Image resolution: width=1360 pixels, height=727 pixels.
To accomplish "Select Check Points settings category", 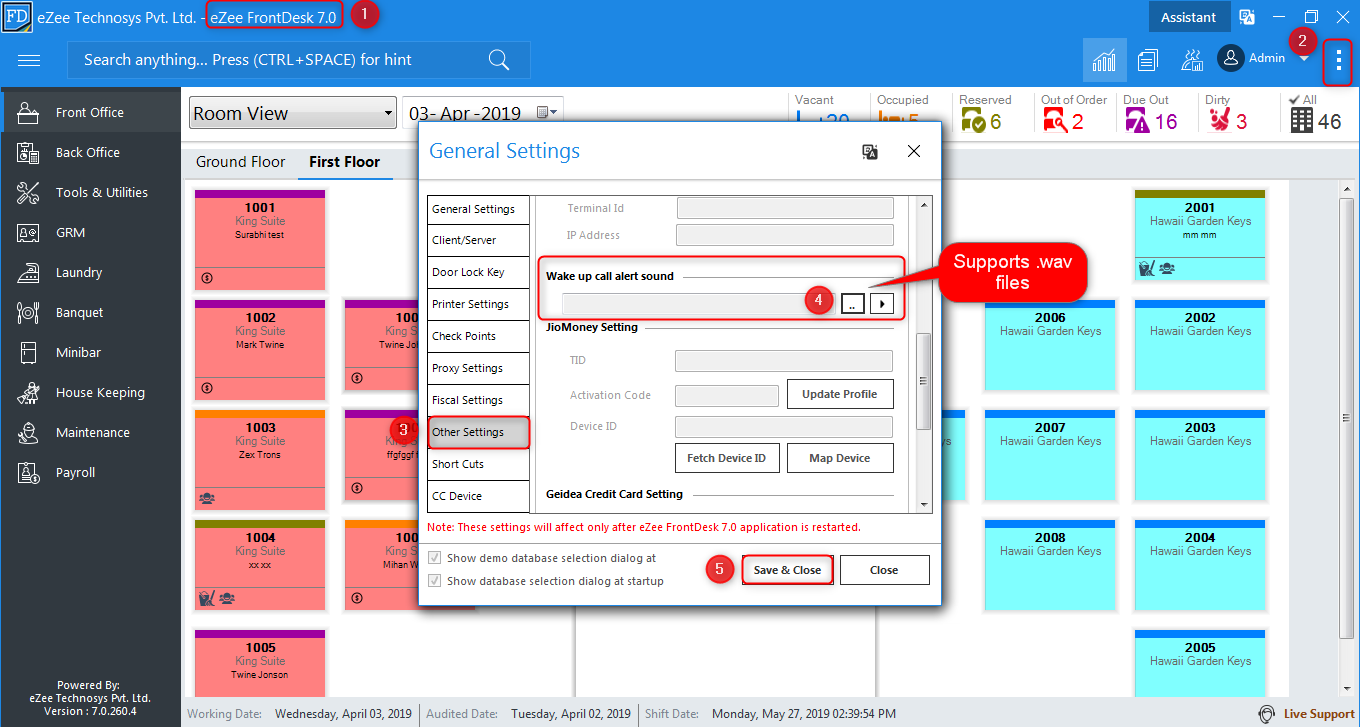I will (x=478, y=336).
